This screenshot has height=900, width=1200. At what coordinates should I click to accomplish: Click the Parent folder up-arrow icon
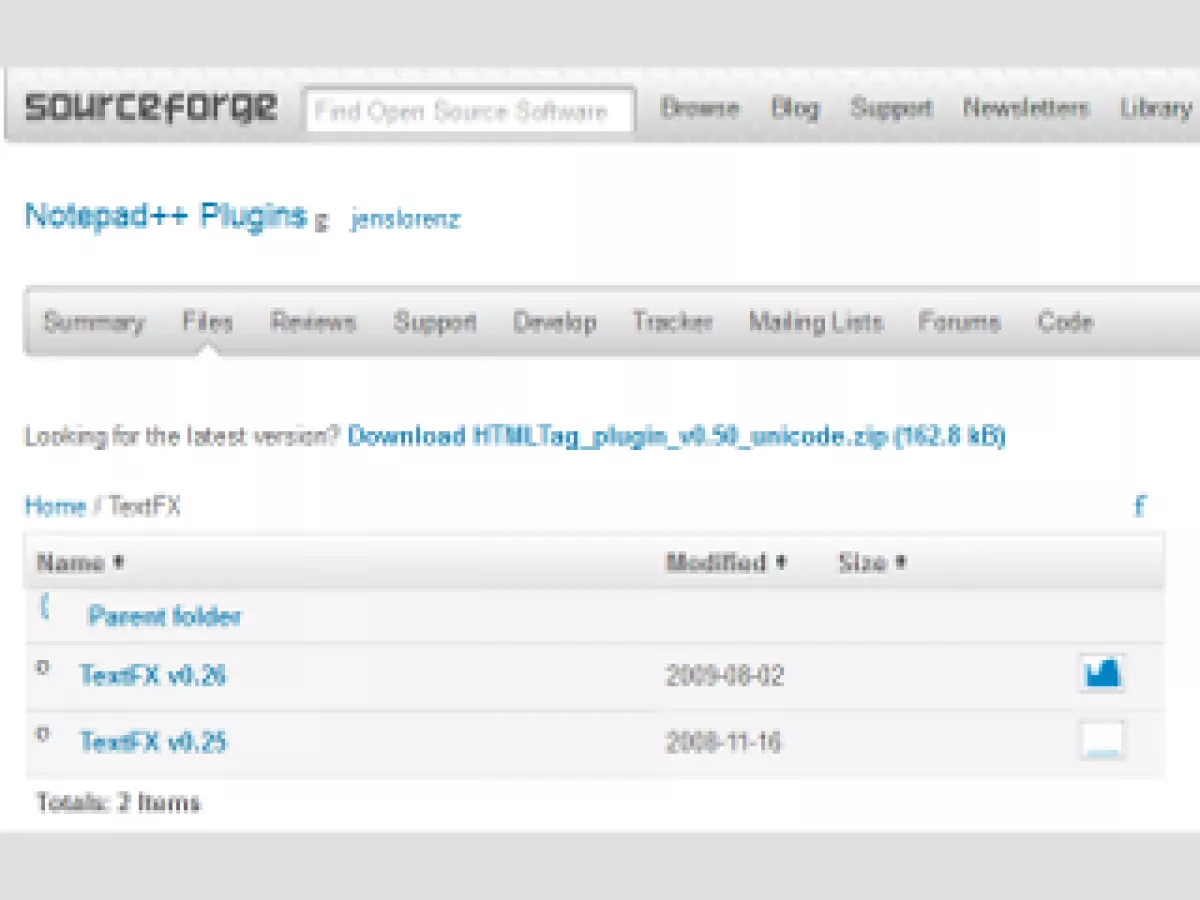point(45,607)
